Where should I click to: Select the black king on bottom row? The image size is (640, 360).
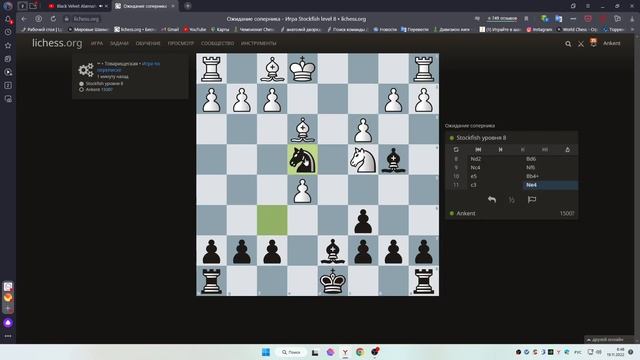(x=333, y=281)
